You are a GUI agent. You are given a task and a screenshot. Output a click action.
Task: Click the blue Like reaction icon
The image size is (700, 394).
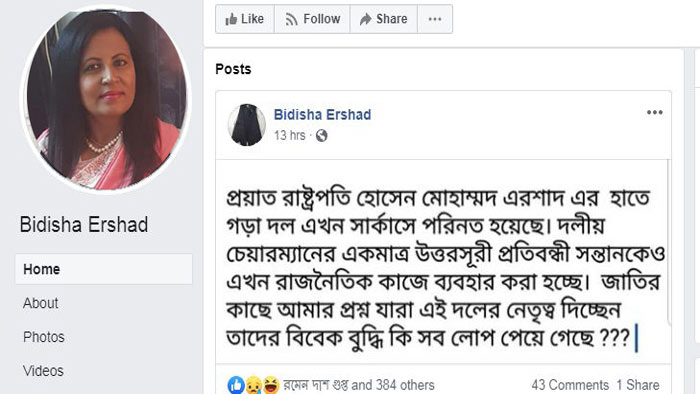(236, 385)
